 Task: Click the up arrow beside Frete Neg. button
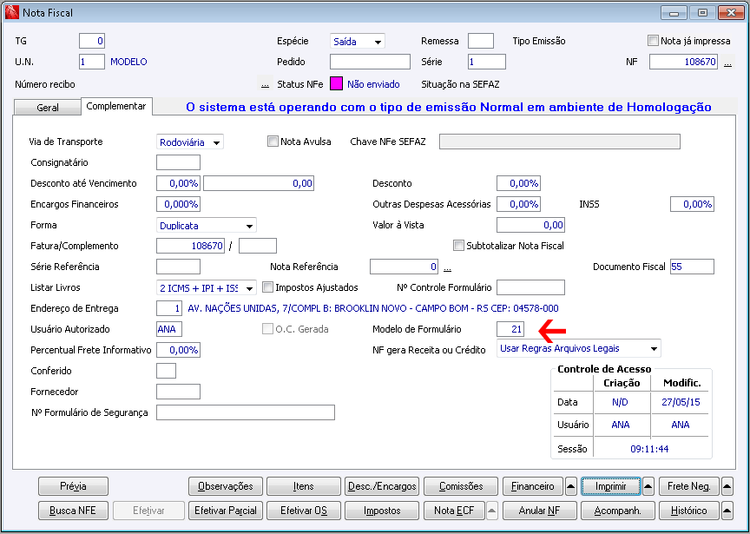727,487
